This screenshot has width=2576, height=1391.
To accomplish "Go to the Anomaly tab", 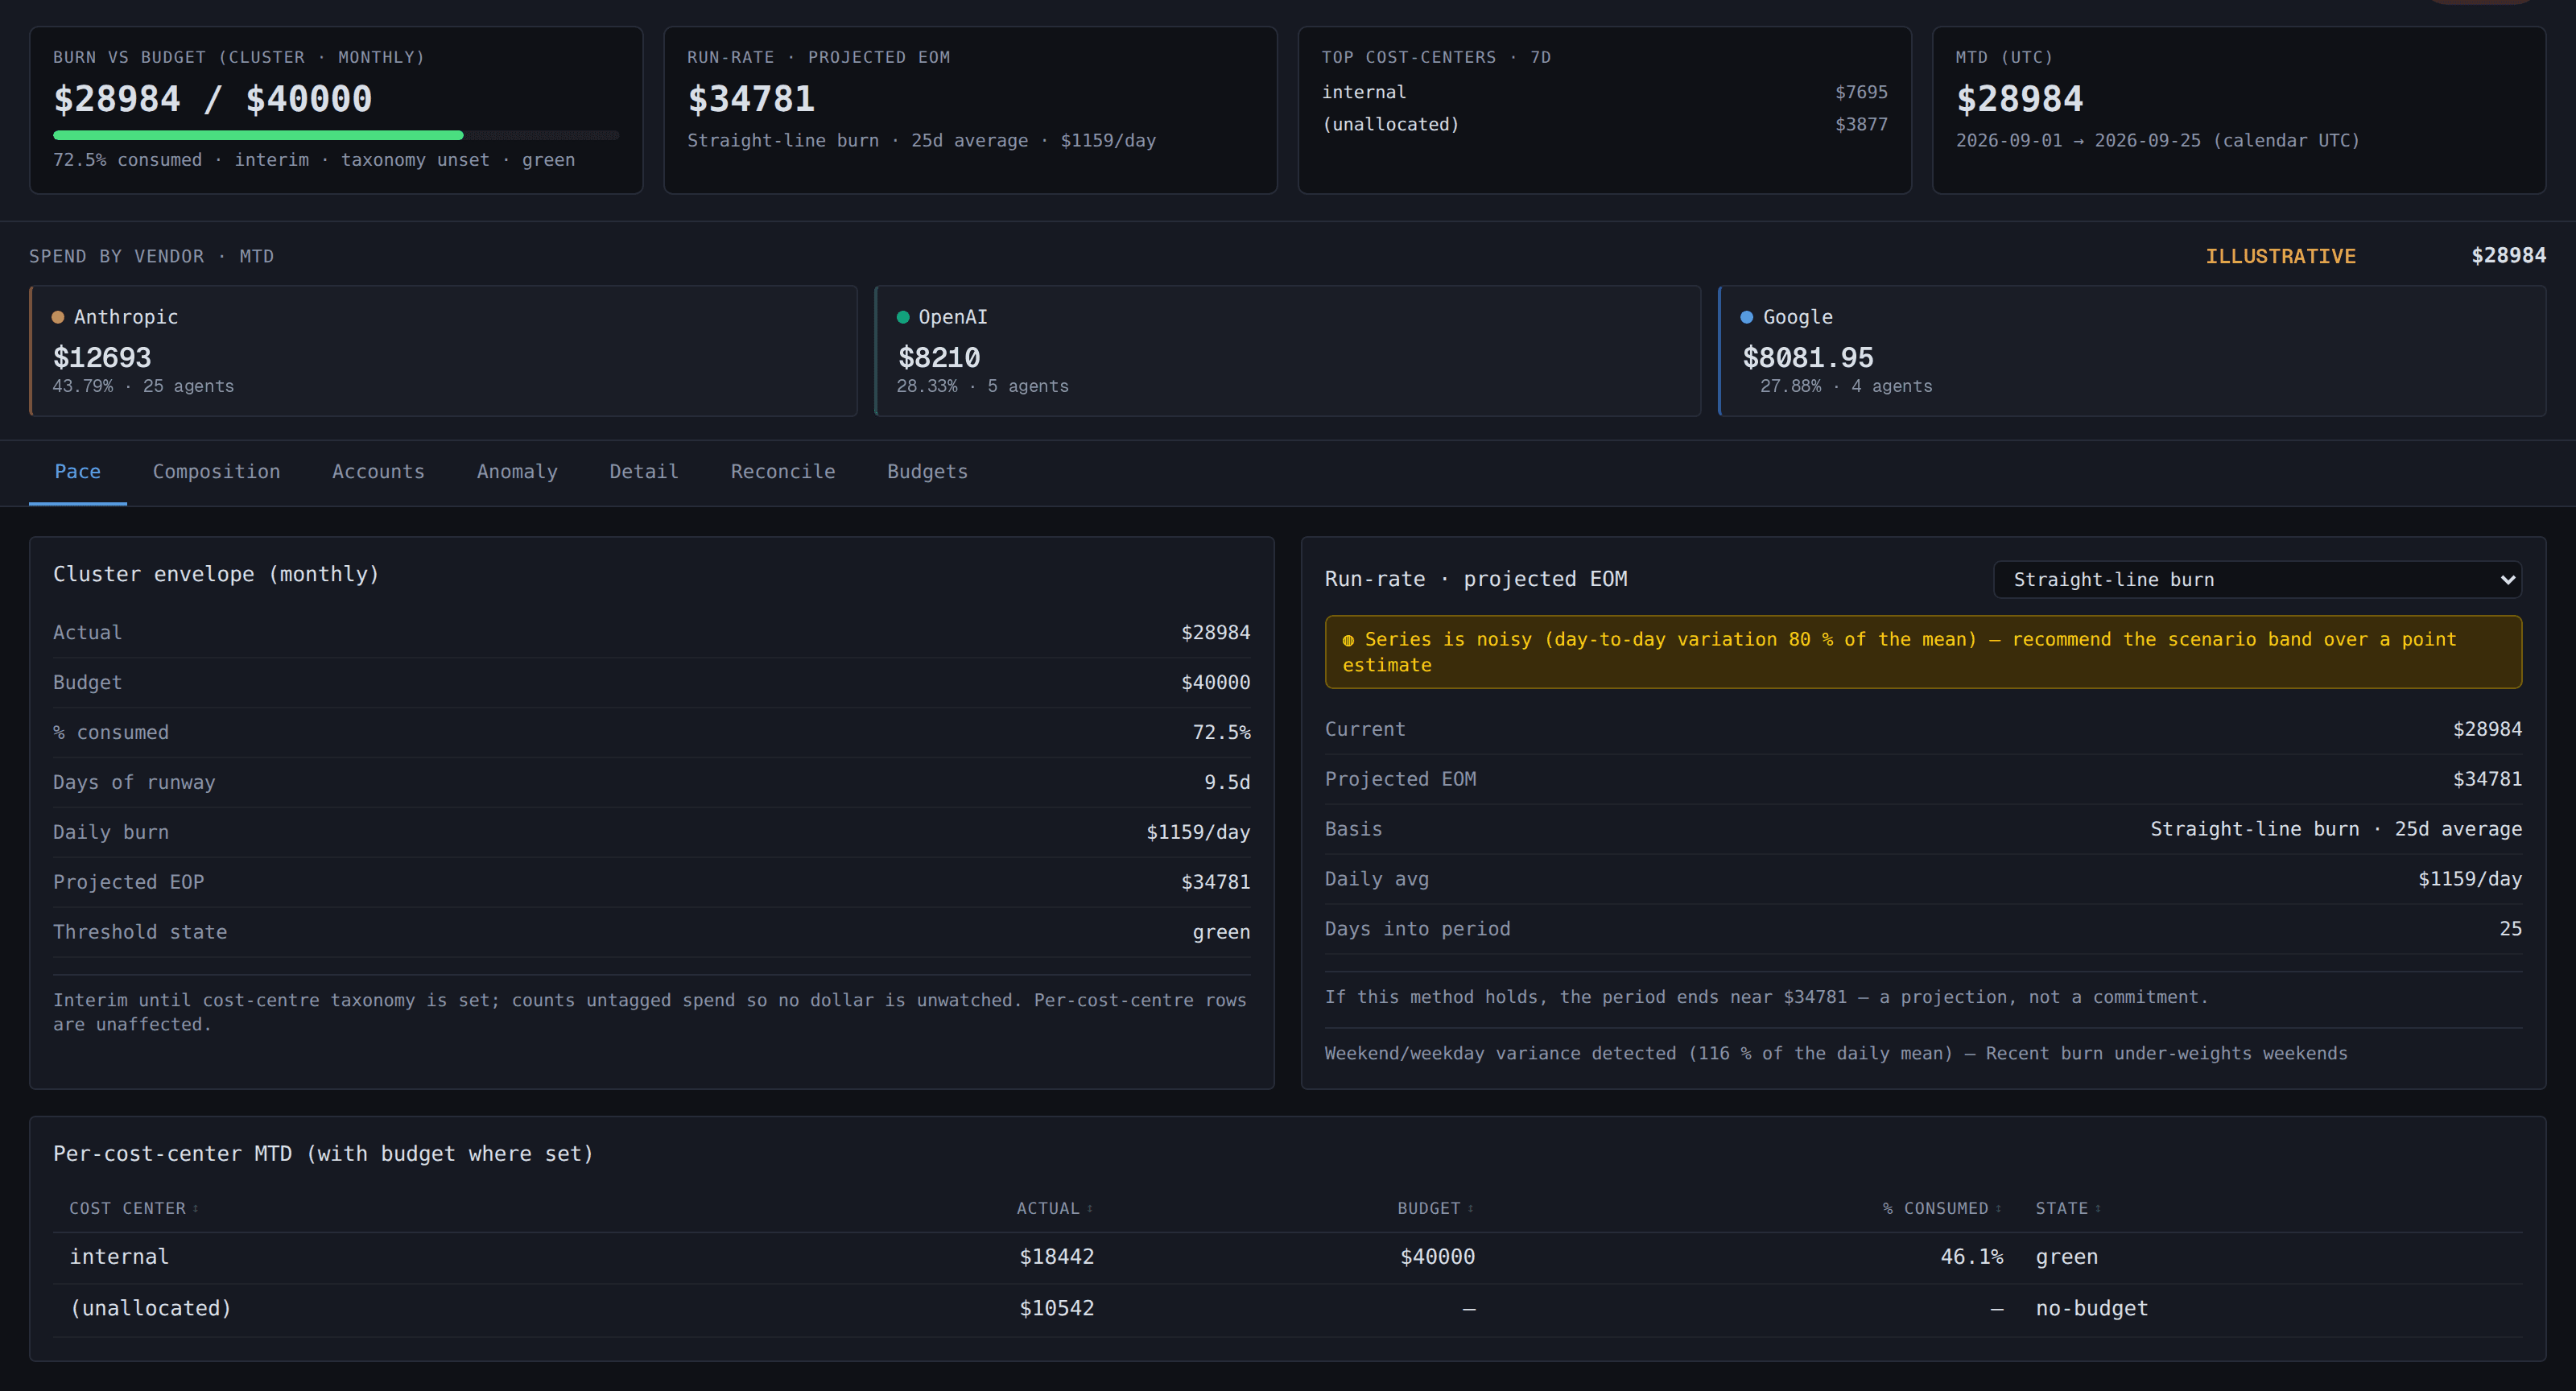I will pos(517,472).
